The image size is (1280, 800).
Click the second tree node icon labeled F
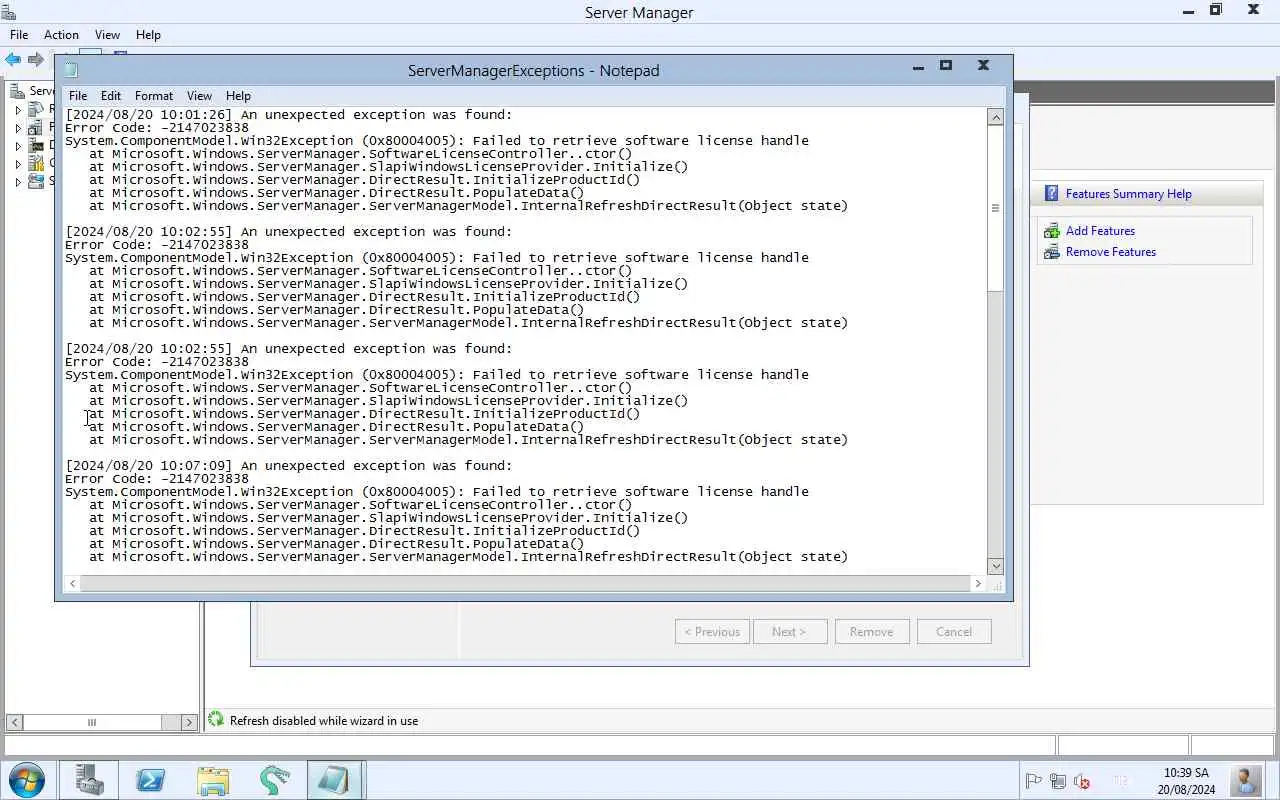pos(36,127)
